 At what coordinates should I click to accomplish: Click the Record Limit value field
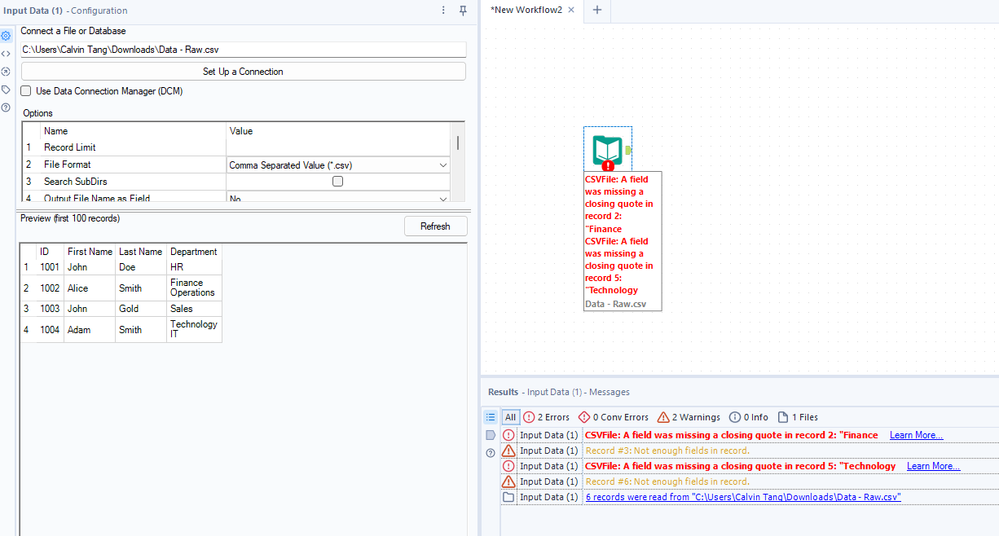pyautogui.click(x=338, y=147)
